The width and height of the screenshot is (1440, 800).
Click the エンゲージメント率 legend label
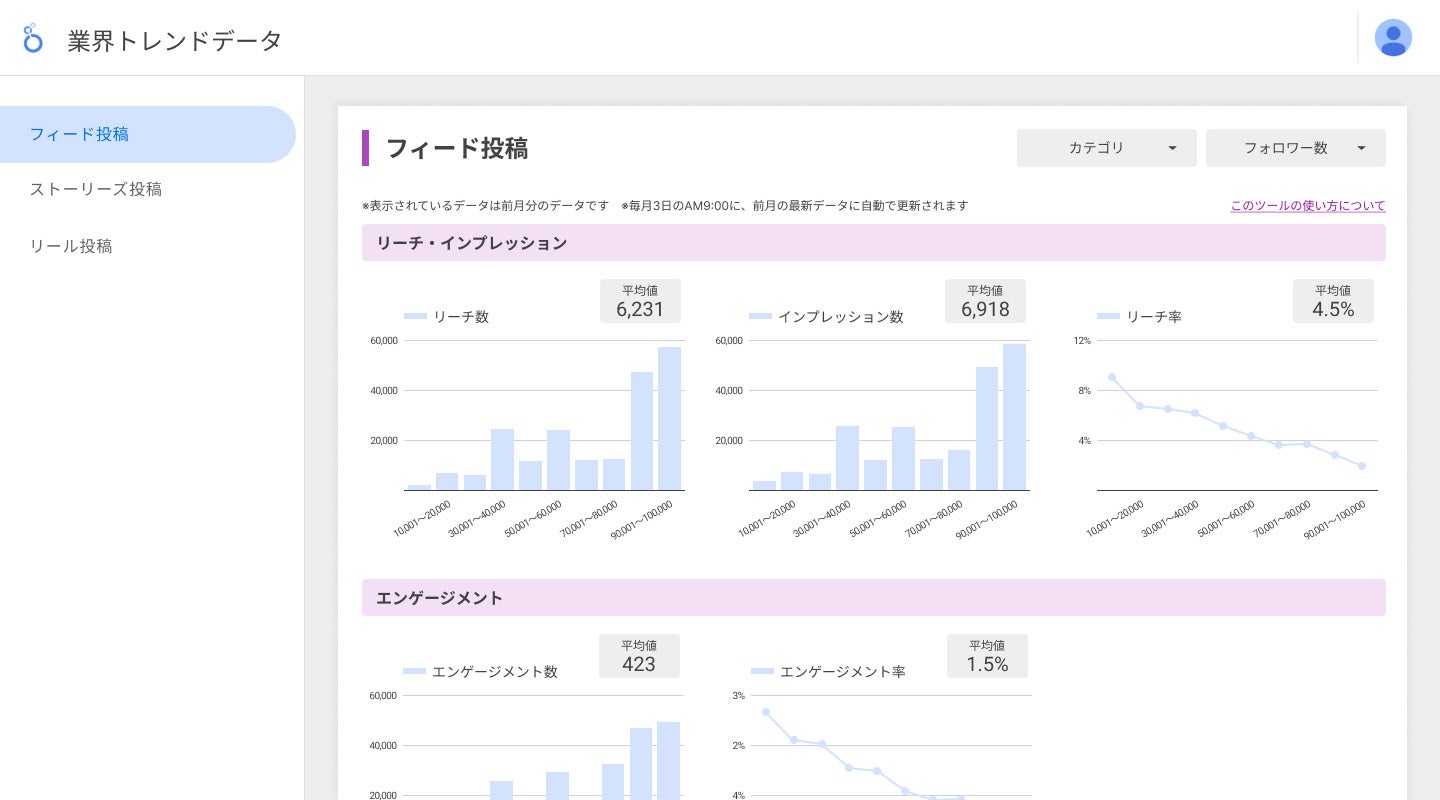(x=843, y=672)
